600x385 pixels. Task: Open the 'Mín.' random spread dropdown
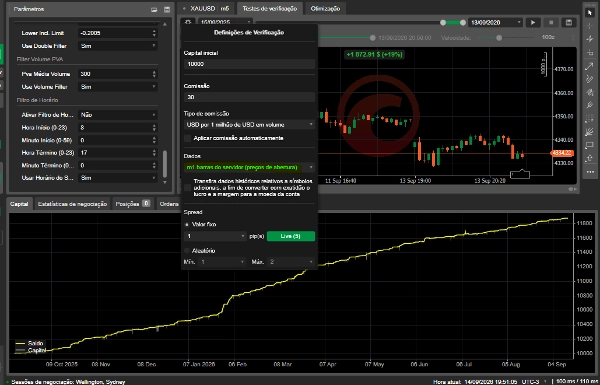click(x=222, y=262)
